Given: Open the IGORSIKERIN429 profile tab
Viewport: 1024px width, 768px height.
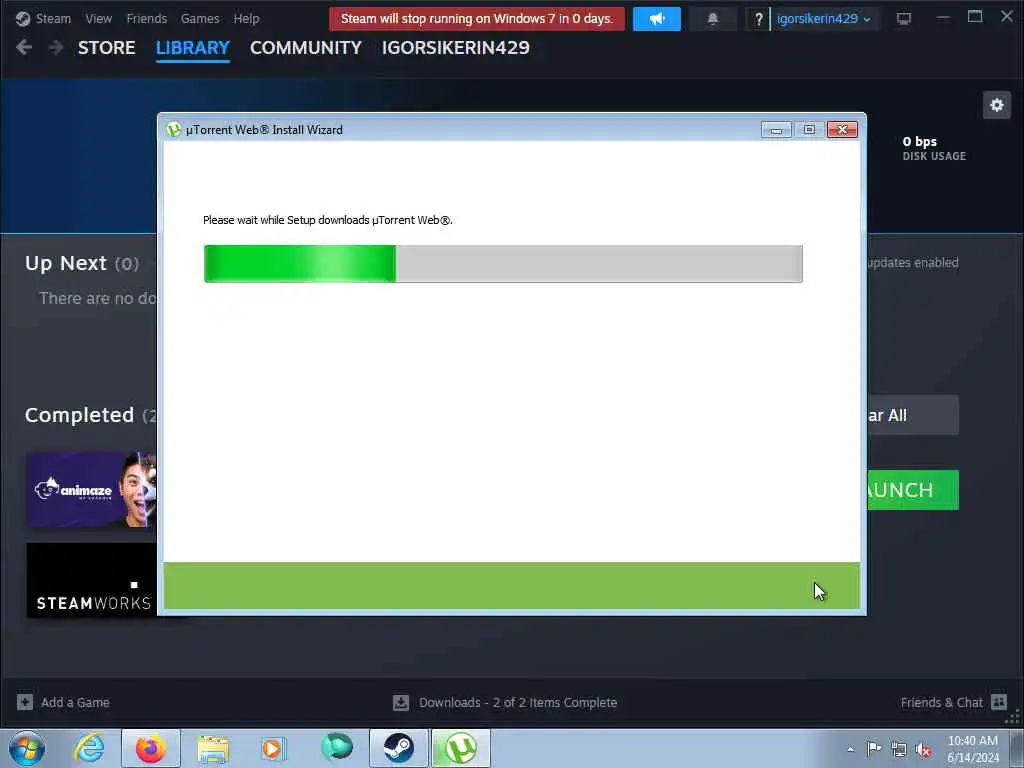Looking at the screenshot, I should tap(456, 48).
